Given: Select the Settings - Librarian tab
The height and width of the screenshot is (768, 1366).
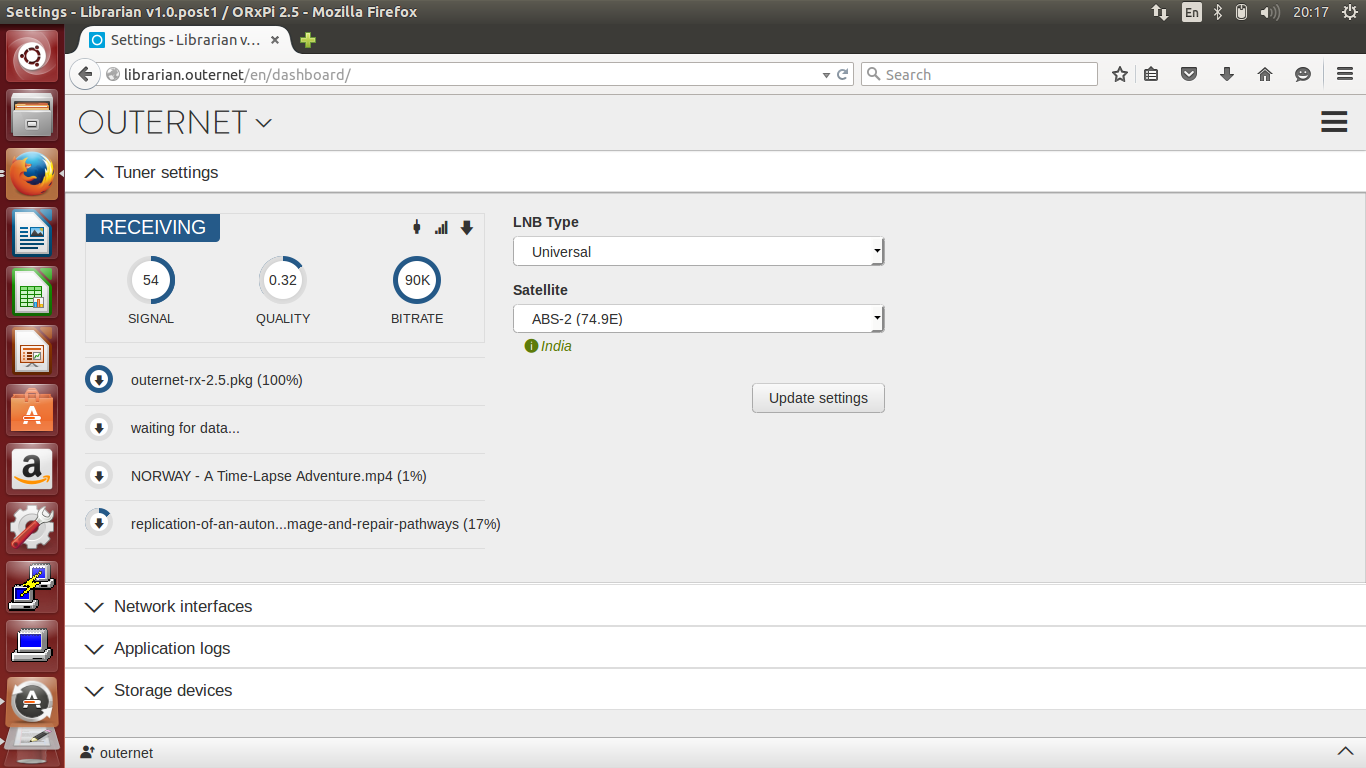Looking at the screenshot, I should coord(186,40).
